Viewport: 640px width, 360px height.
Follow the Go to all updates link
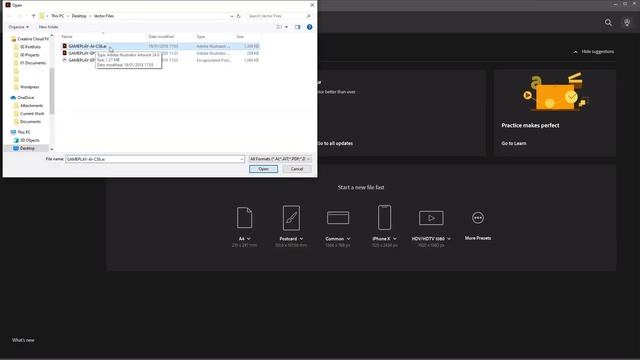tap(336, 143)
